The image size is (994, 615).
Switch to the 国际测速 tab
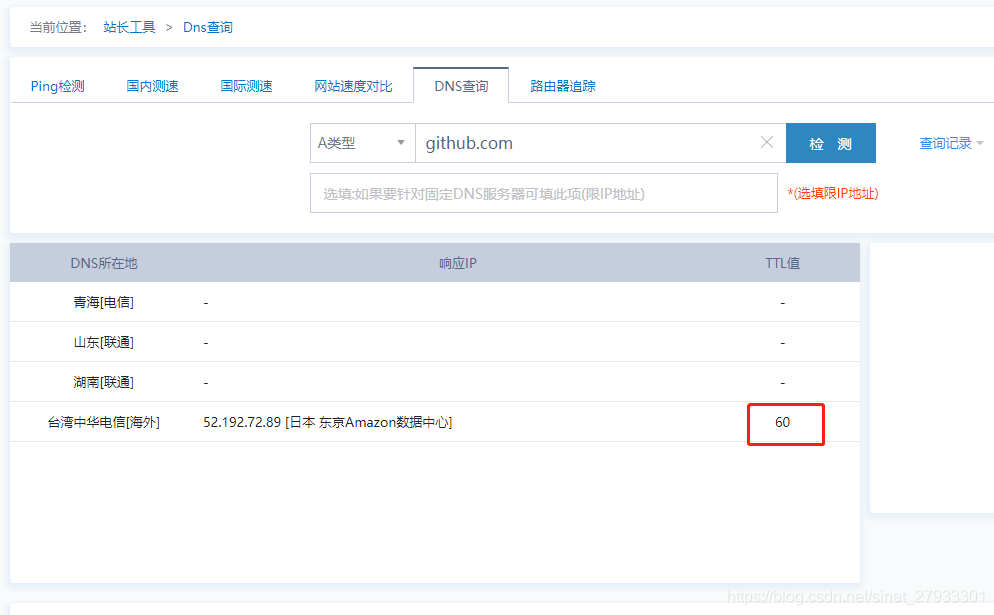click(x=247, y=86)
